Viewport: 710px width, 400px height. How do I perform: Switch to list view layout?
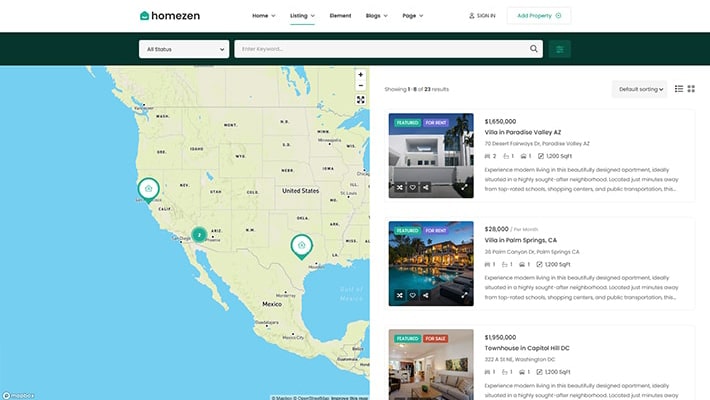[x=679, y=89]
